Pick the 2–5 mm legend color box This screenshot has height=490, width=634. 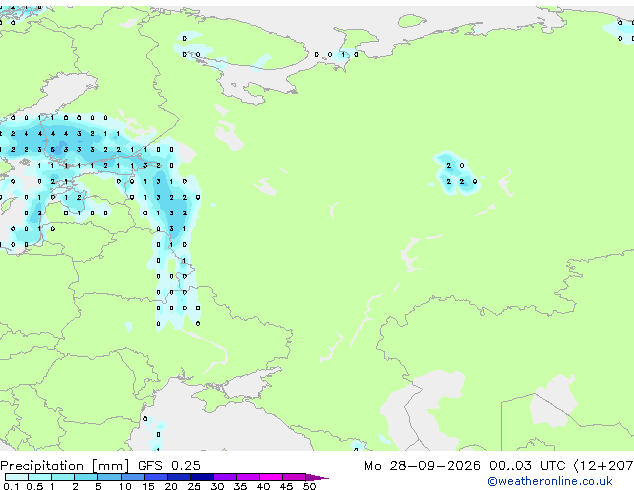pyautogui.click(x=86, y=477)
